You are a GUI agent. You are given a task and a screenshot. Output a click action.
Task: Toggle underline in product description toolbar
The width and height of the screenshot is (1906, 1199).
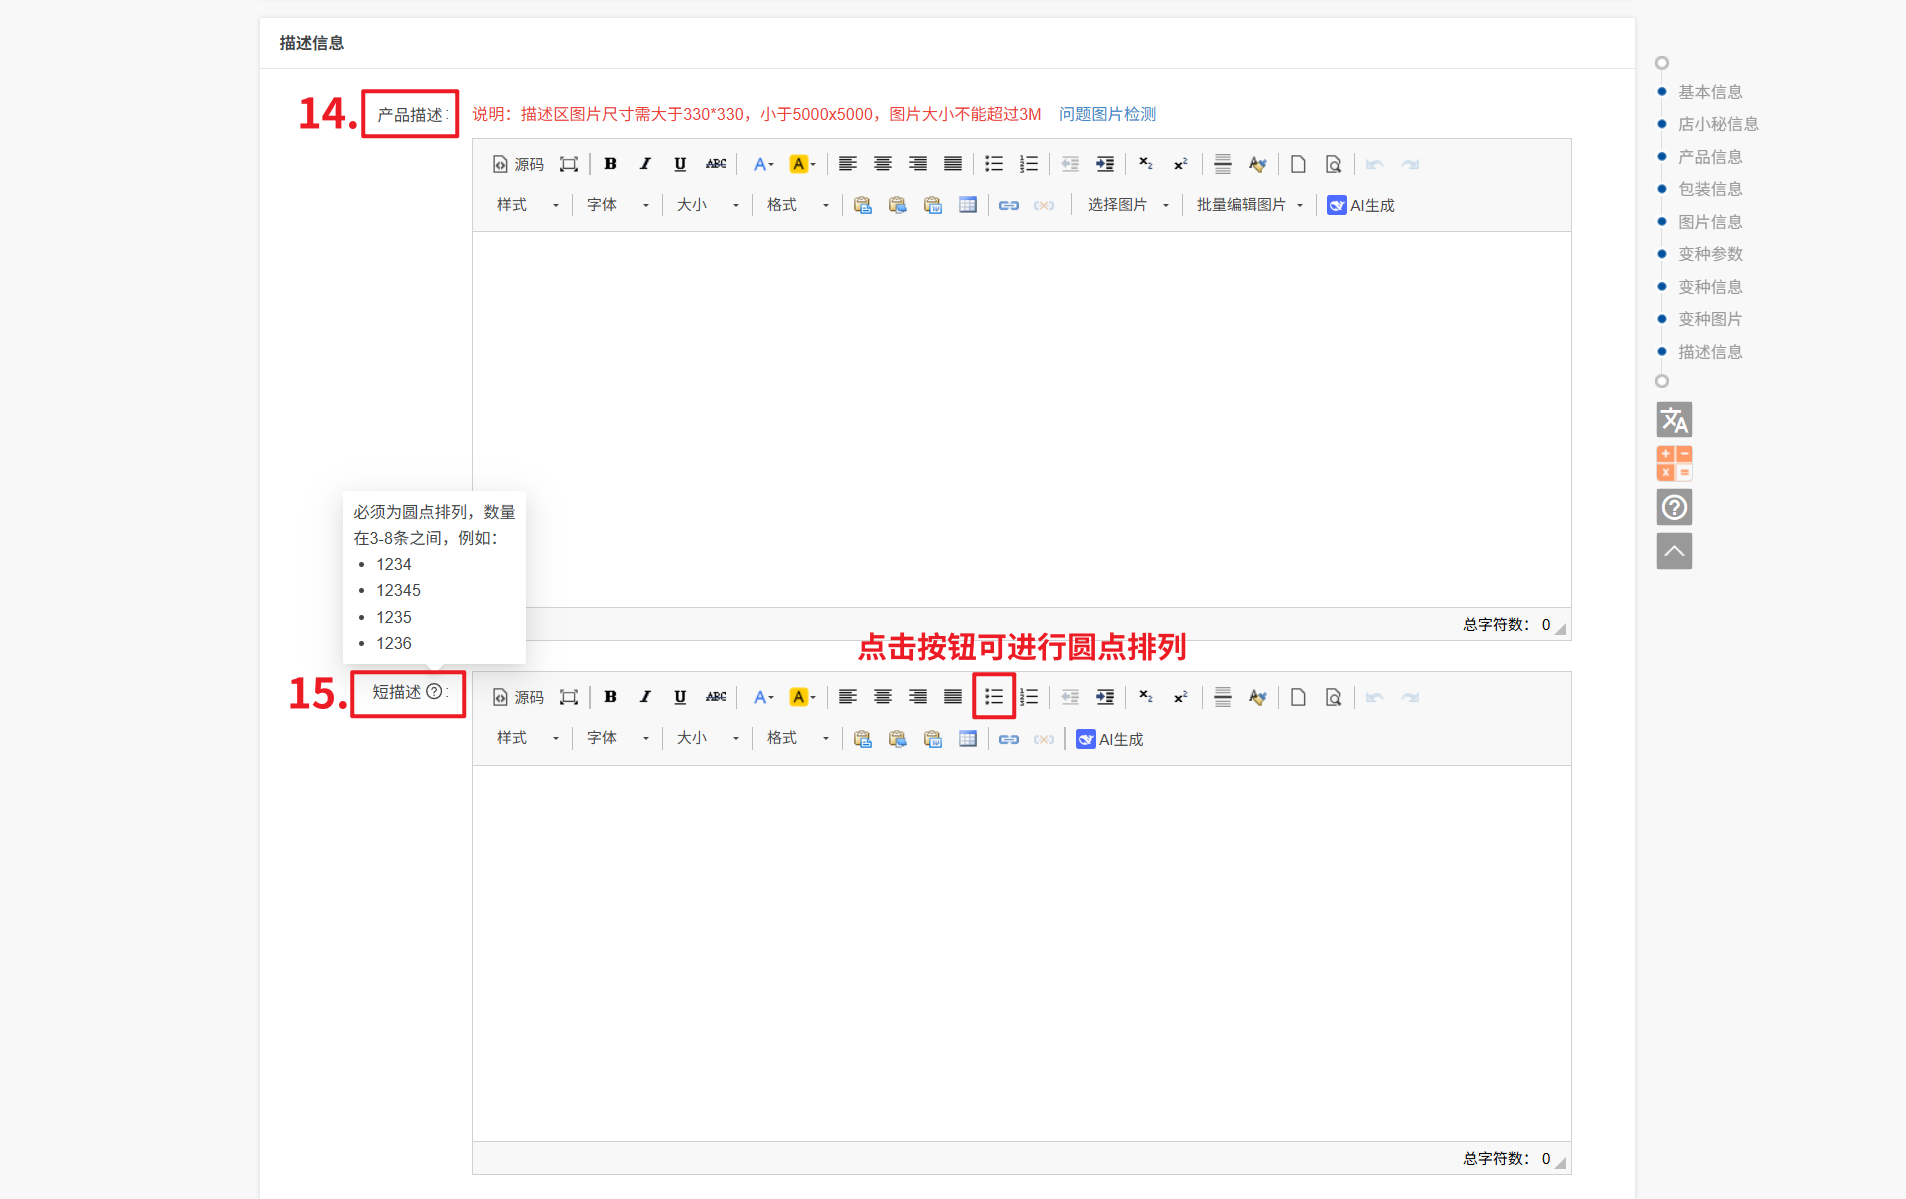(x=680, y=164)
